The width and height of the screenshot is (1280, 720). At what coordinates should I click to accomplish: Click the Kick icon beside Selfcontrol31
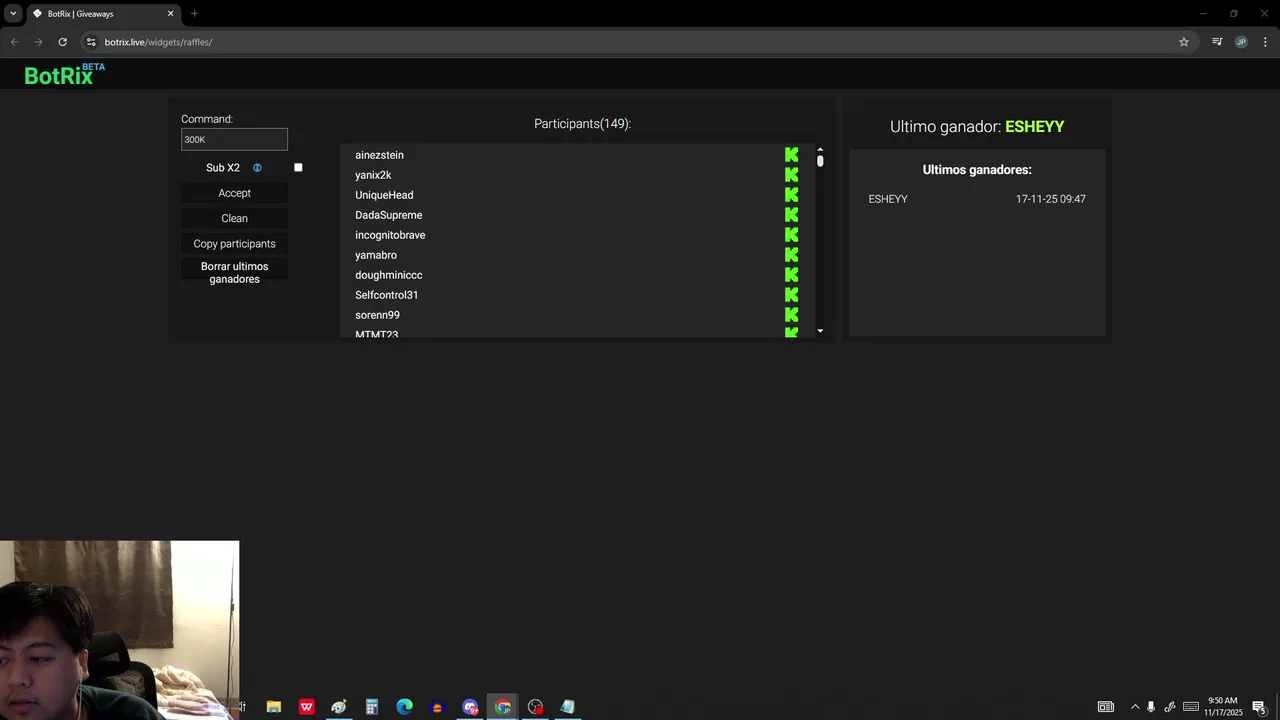[x=791, y=295]
